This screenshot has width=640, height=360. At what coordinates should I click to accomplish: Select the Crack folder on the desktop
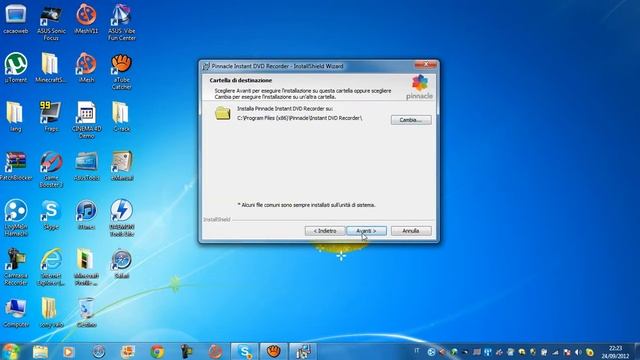click(x=122, y=117)
